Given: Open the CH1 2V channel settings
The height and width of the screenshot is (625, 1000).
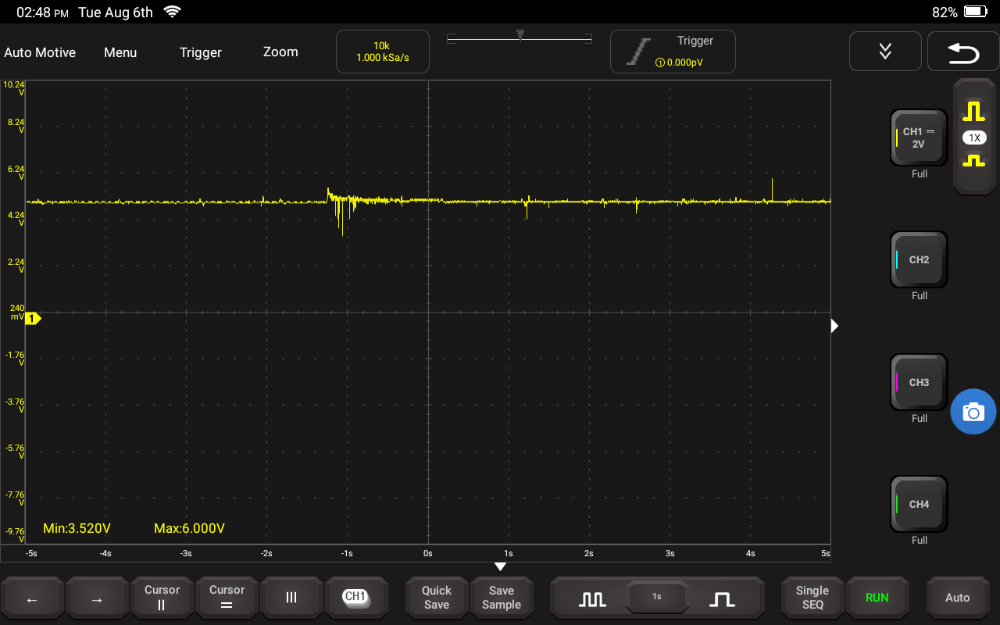Looking at the screenshot, I should (x=918, y=138).
